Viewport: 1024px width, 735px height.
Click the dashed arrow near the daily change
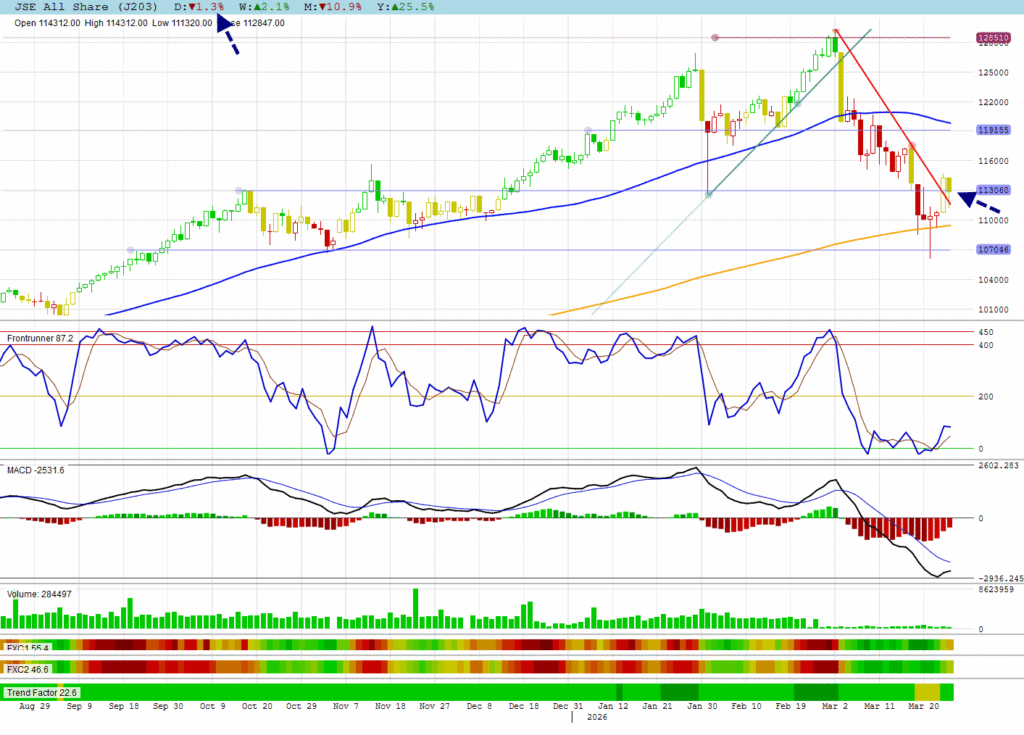[x=228, y=38]
